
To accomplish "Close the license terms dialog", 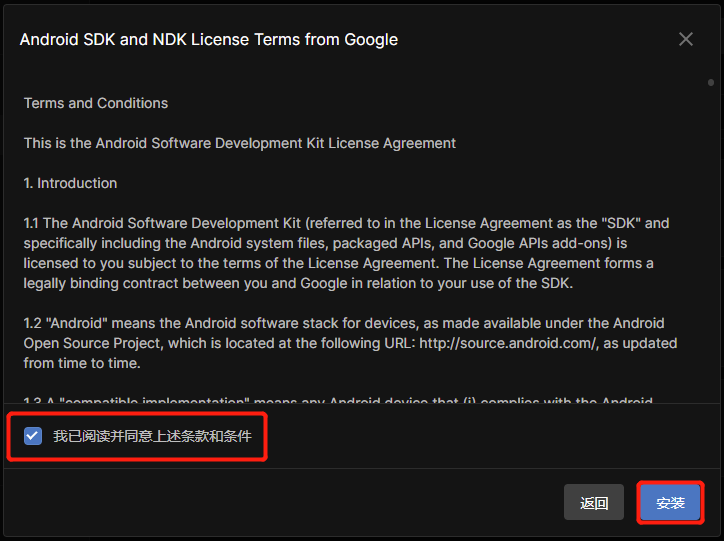I will (x=686, y=39).
